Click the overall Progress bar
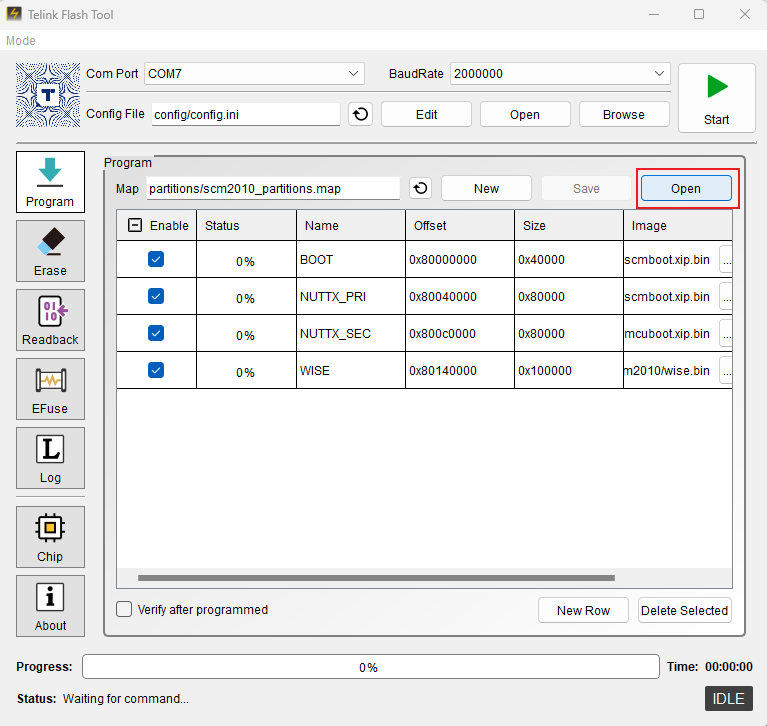Screen dimensions: 767x726 tap(371, 667)
